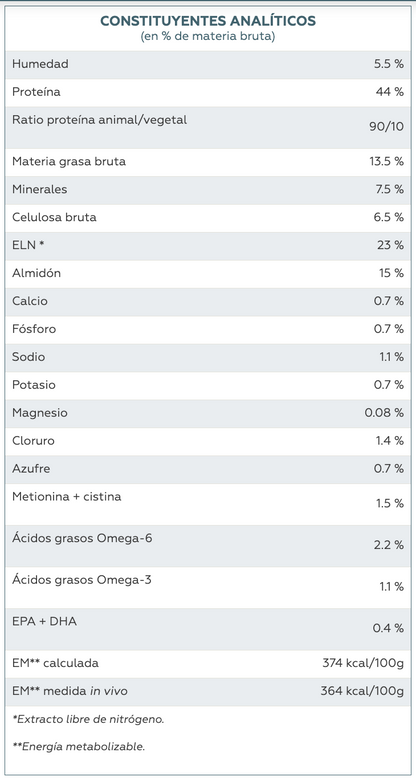Click the 90/10 ratio value
The image size is (416, 781).
(x=387, y=127)
